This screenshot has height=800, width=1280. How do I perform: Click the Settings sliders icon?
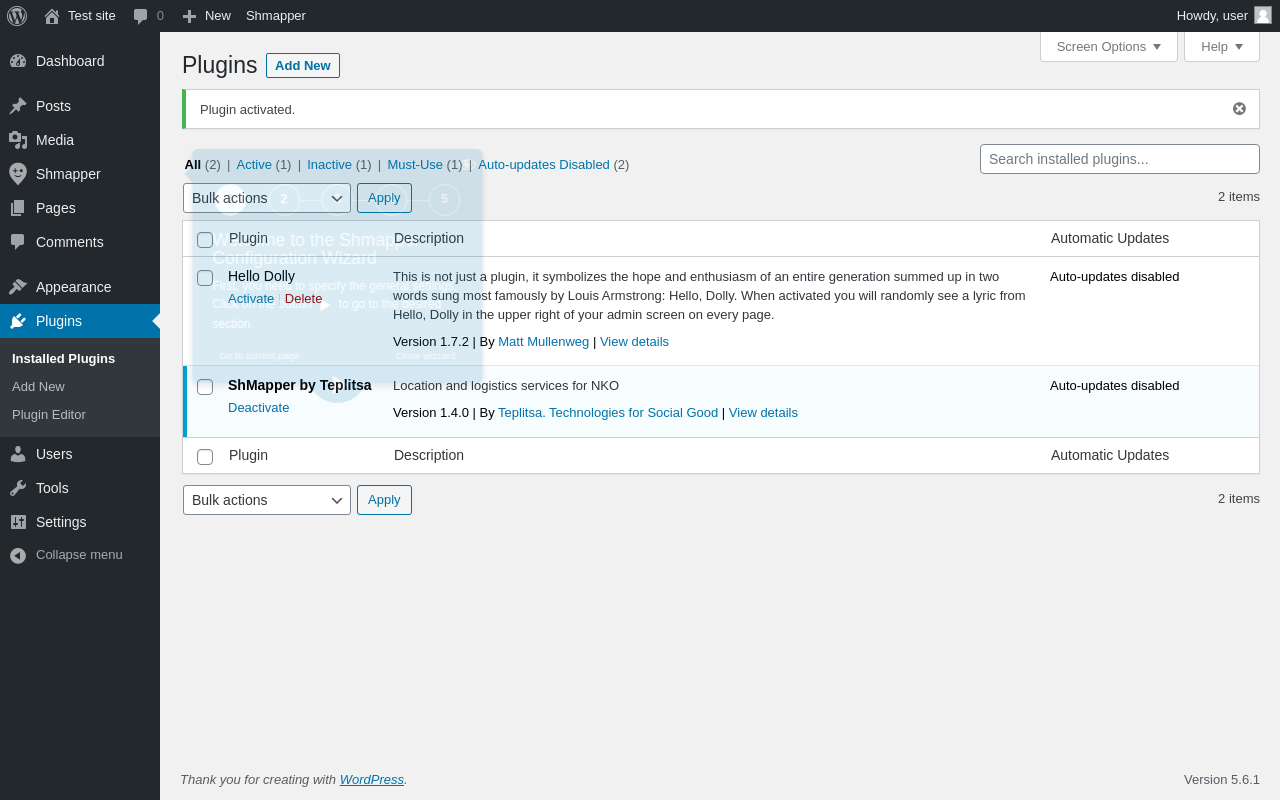pyautogui.click(x=18, y=522)
